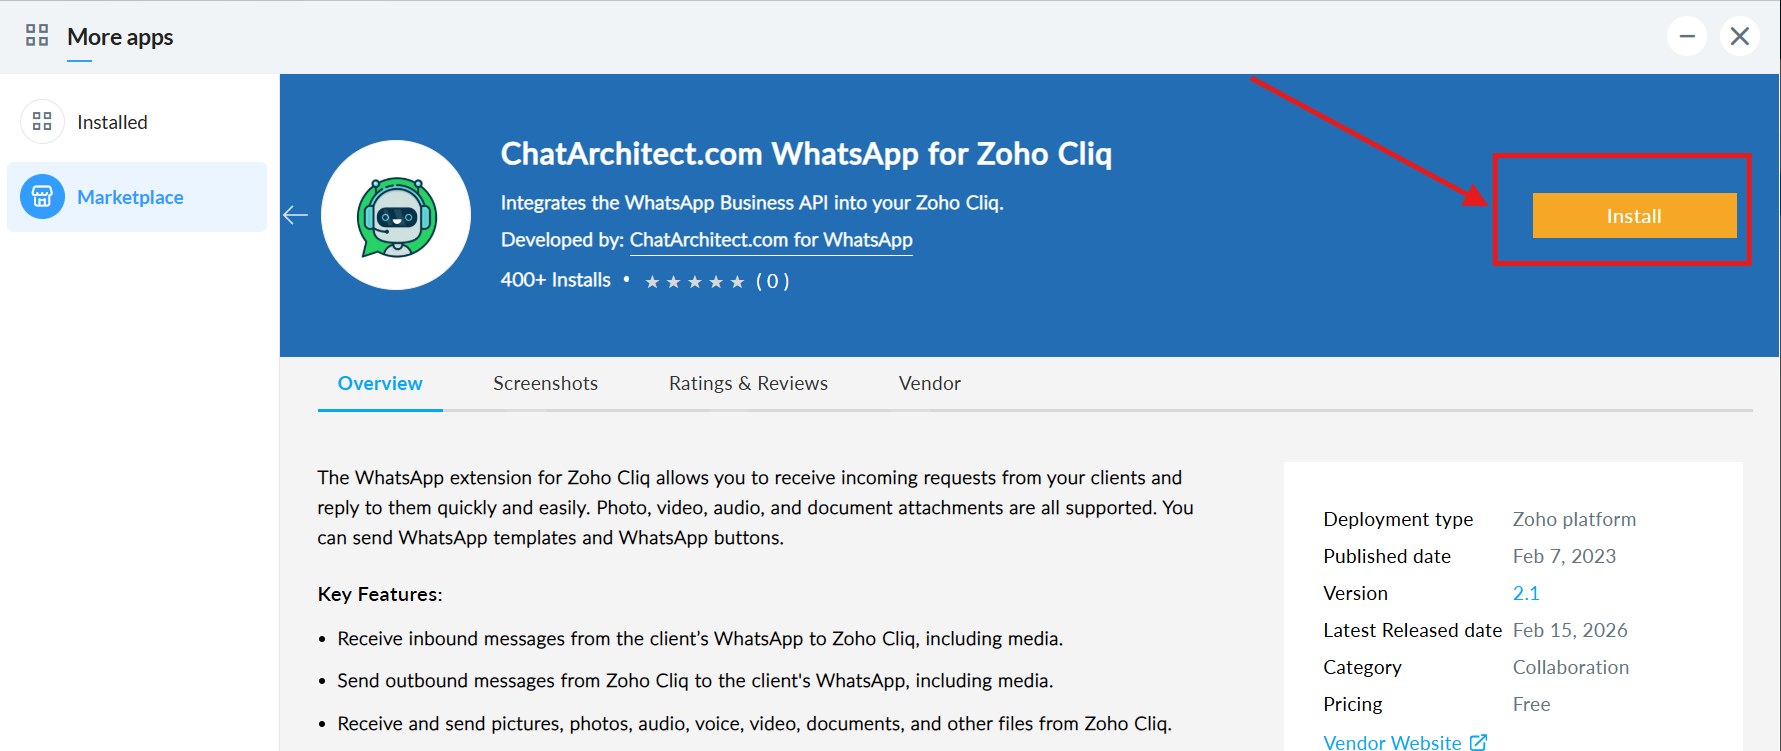Visit the Vendor Website link
This screenshot has height=751, width=1781.
click(x=1392, y=742)
